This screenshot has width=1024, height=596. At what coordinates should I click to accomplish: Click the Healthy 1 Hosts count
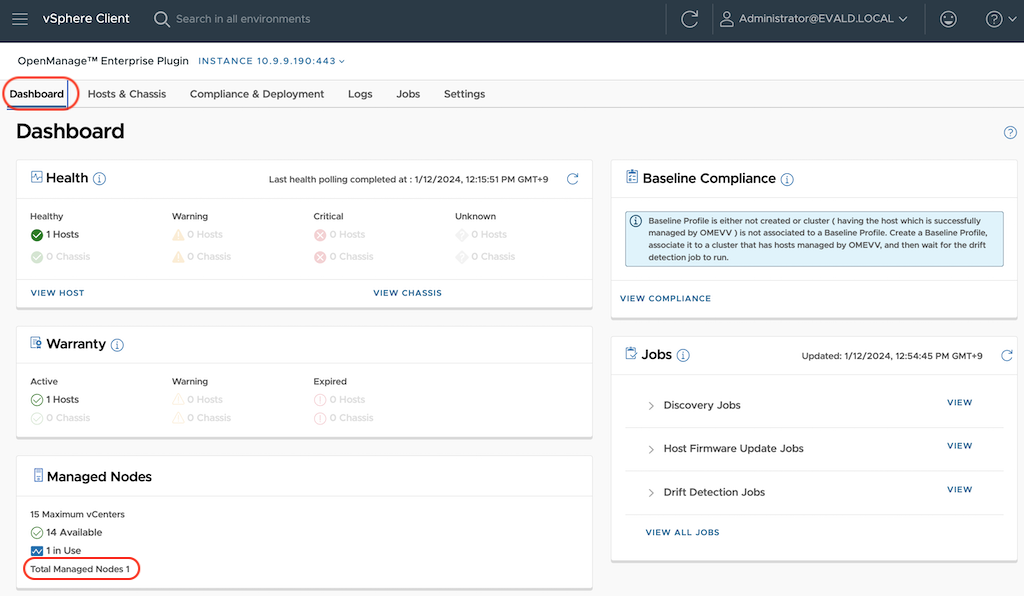pyautogui.click(x=62, y=234)
